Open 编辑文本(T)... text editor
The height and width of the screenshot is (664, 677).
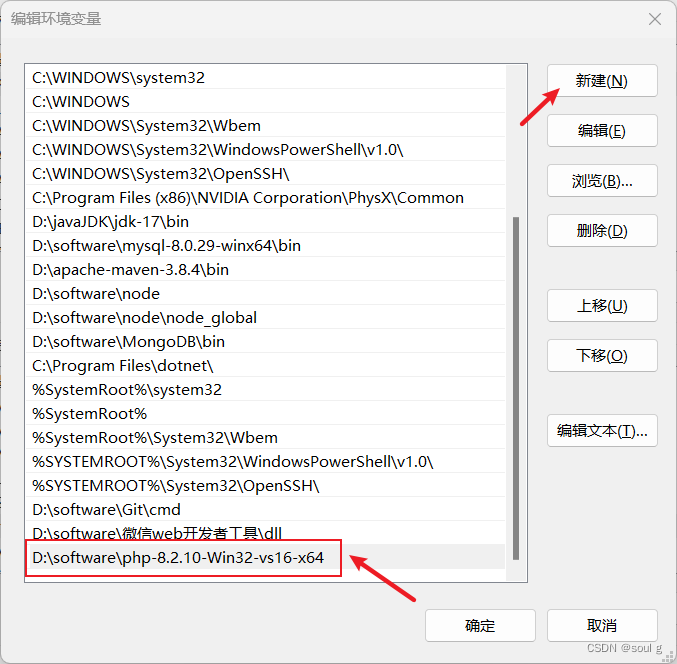point(602,430)
